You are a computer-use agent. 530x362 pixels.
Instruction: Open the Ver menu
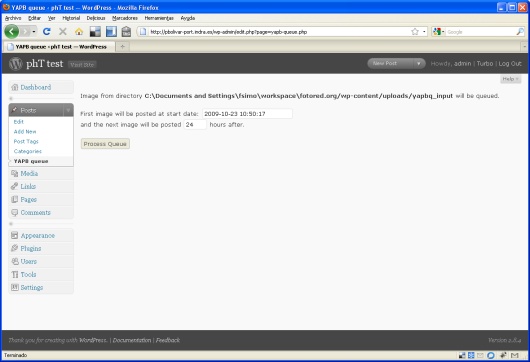pyautogui.click(x=51, y=18)
